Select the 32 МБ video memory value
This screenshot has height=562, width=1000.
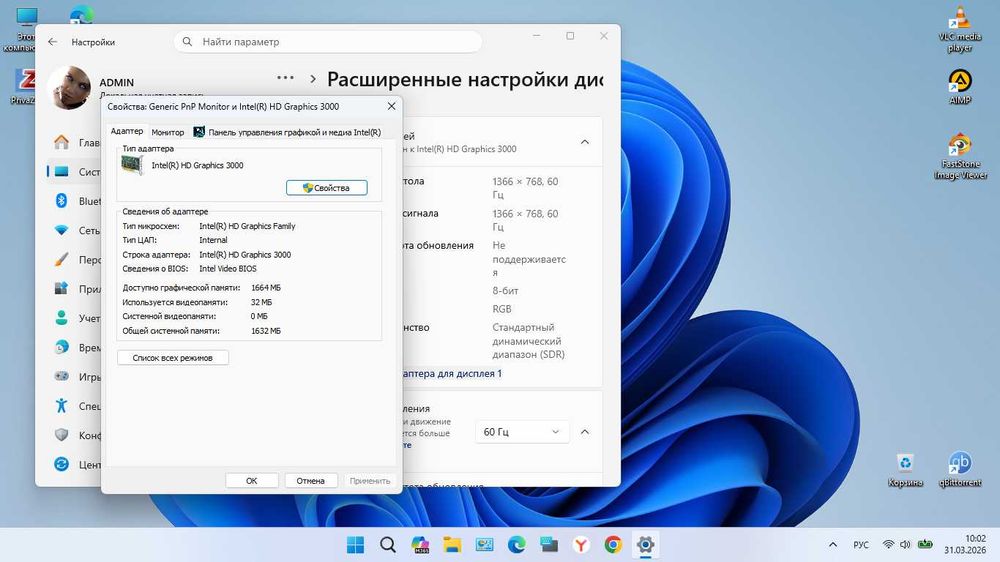[261, 302]
